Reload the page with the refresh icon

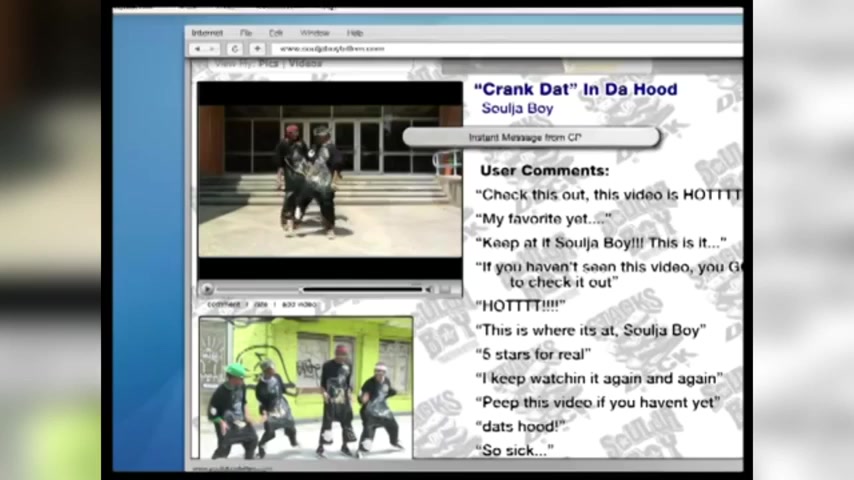pos(235,49)
